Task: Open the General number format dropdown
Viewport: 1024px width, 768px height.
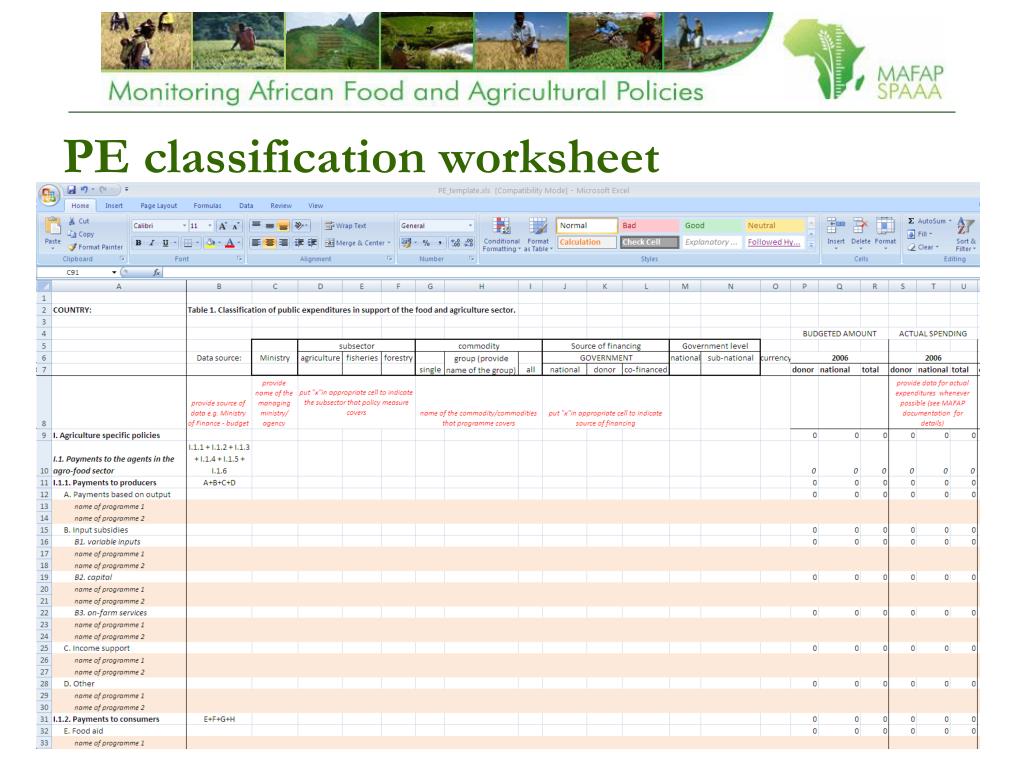Action: [x=470, y=226]
